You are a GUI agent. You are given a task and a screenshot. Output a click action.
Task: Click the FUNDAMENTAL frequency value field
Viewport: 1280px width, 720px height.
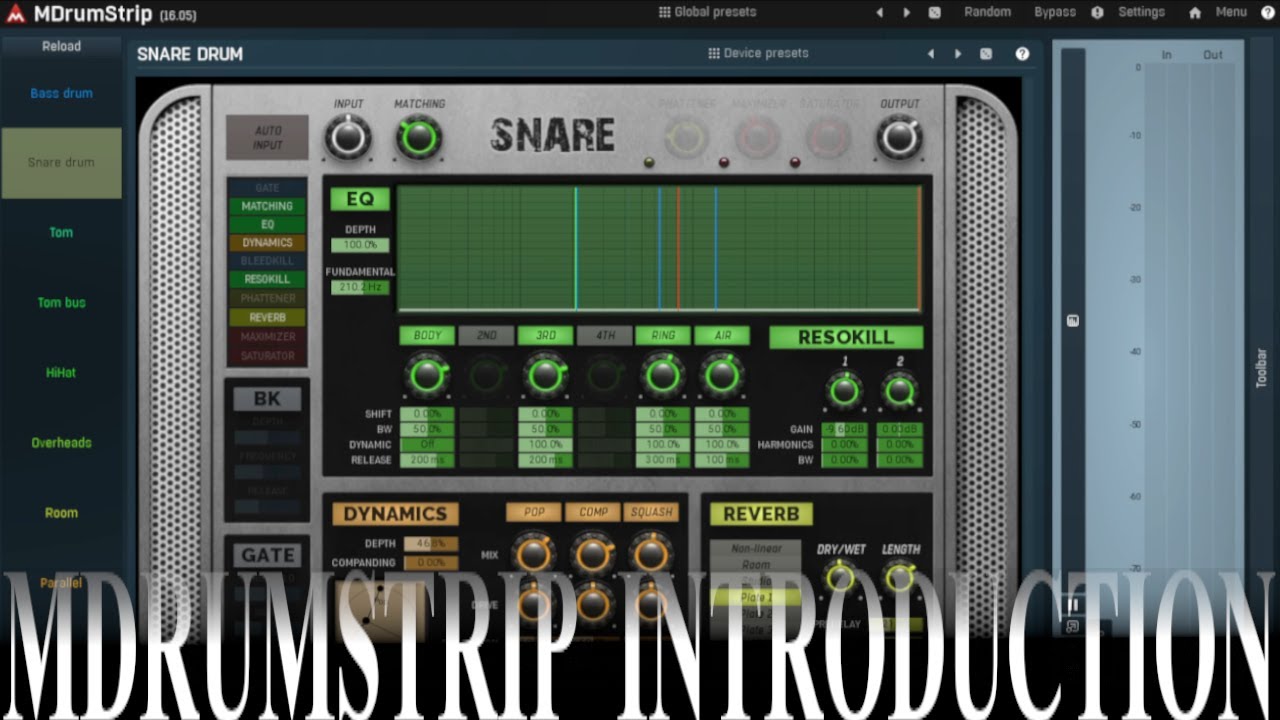coord(360,287)
